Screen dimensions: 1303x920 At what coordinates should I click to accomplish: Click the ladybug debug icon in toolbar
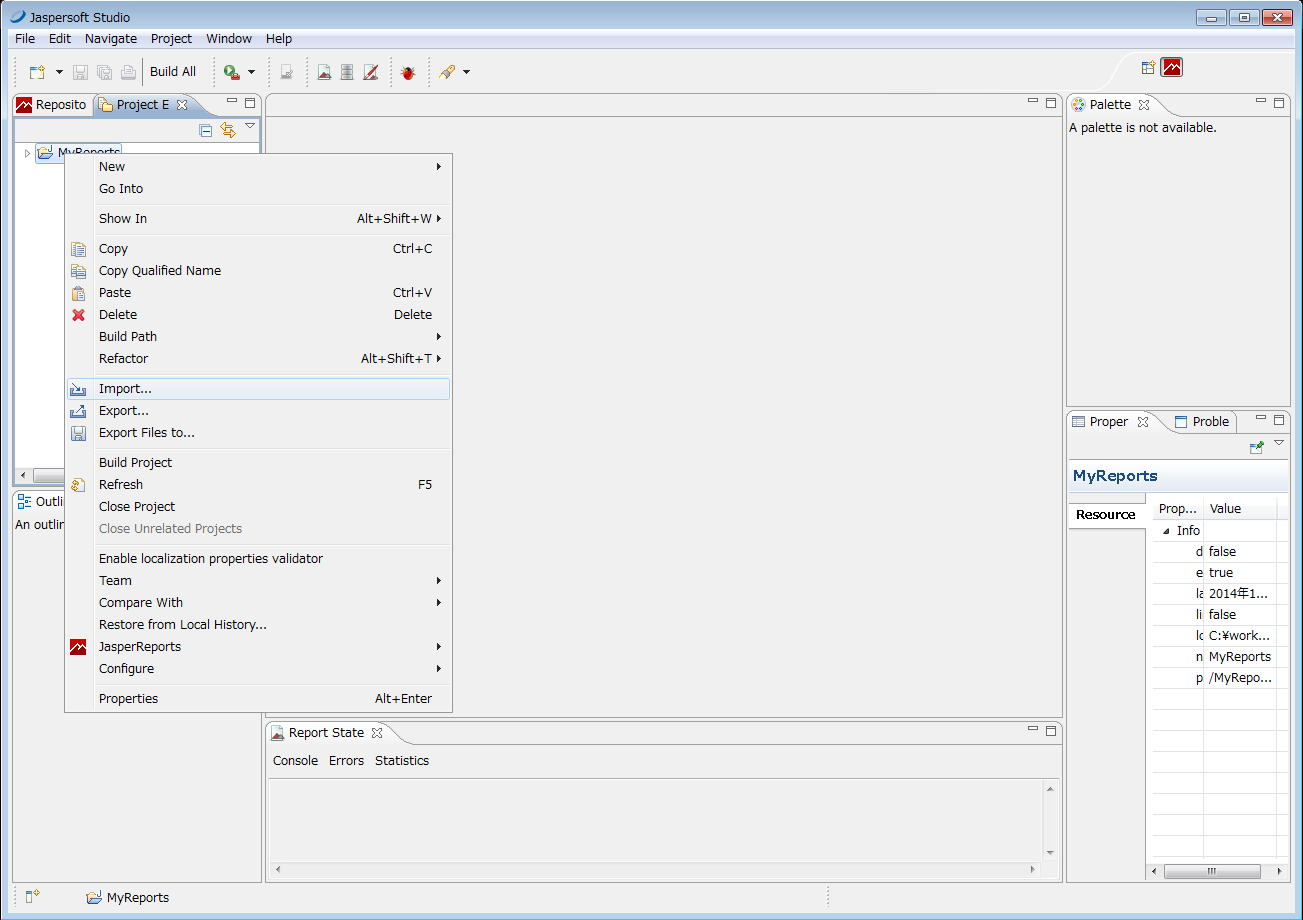(x=407, y=72)
